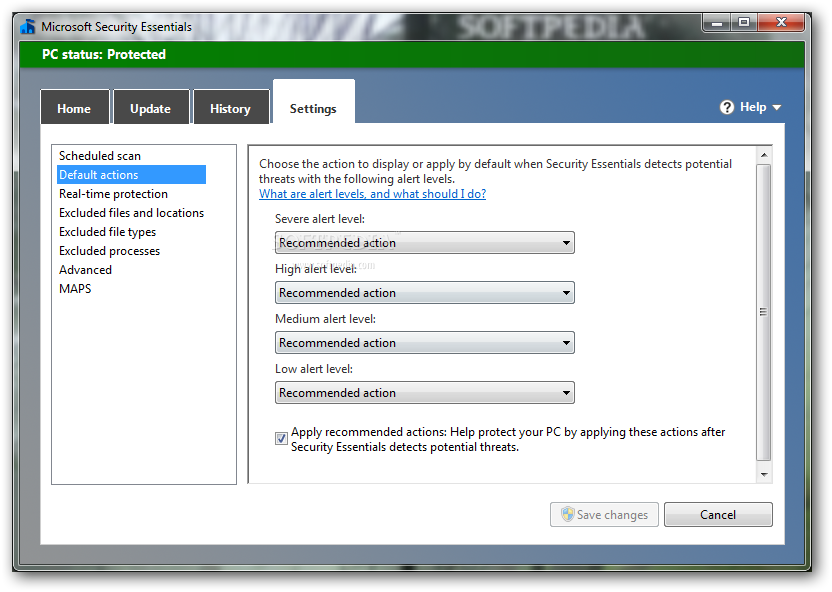Toggle the Apply recommended actions checkbox
832x592 pixels.
(x=281, y=439)
